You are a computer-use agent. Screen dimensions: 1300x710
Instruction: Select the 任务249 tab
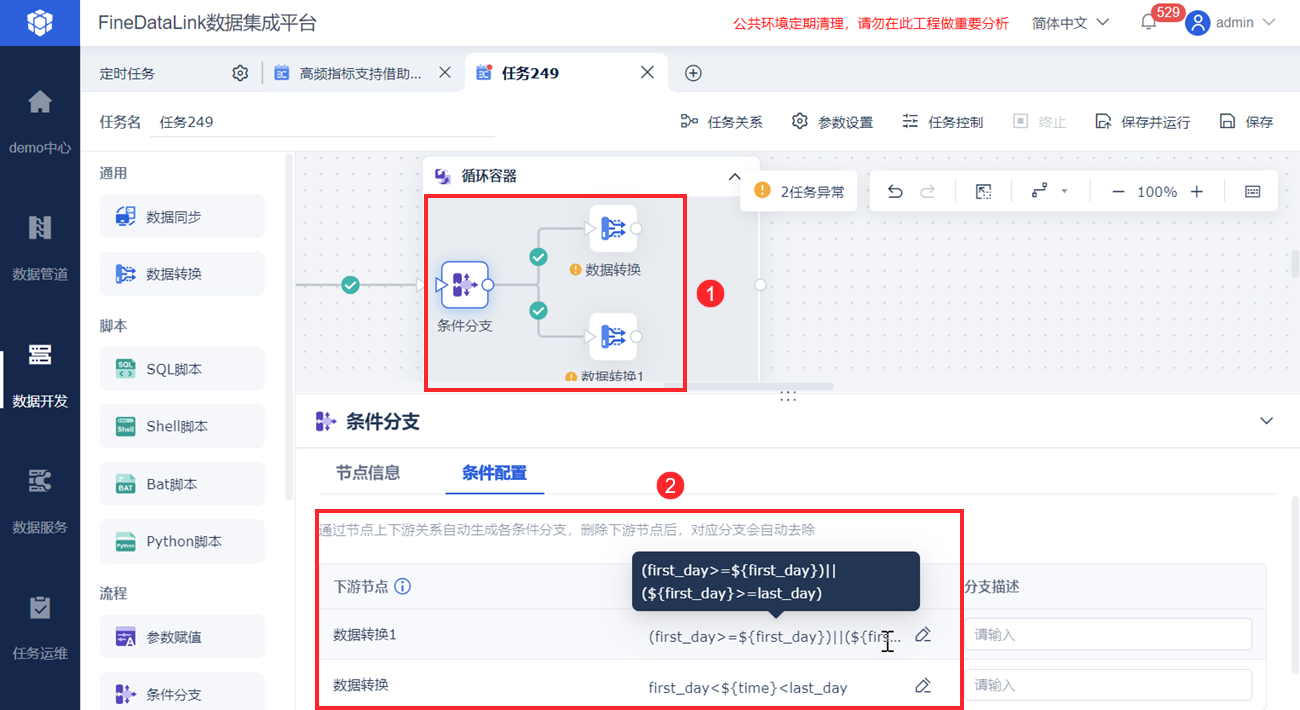tap(530, 73)
